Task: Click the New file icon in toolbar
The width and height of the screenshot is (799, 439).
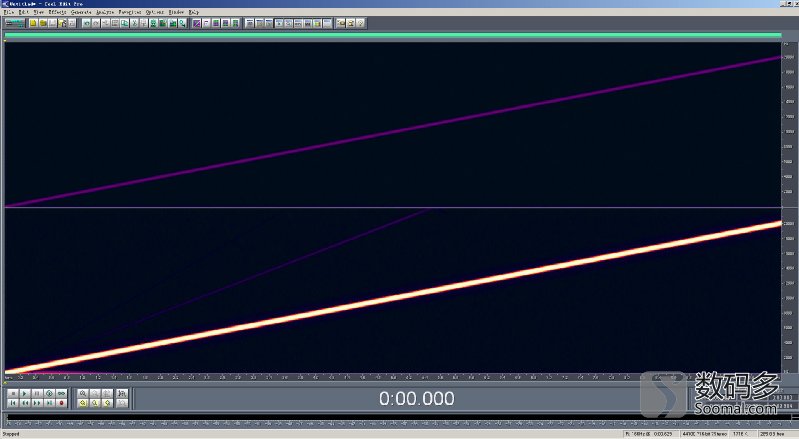Action: tap(33, 23)
